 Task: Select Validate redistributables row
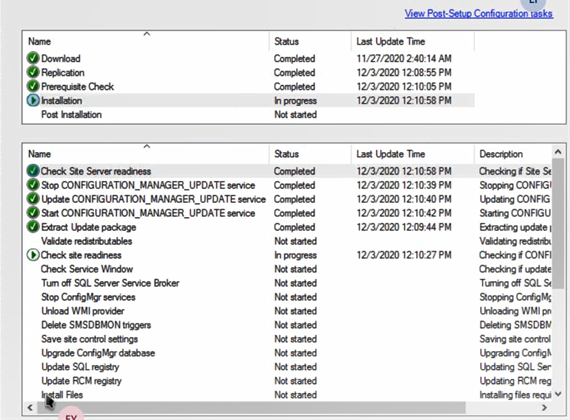click(x=287, y=241)
